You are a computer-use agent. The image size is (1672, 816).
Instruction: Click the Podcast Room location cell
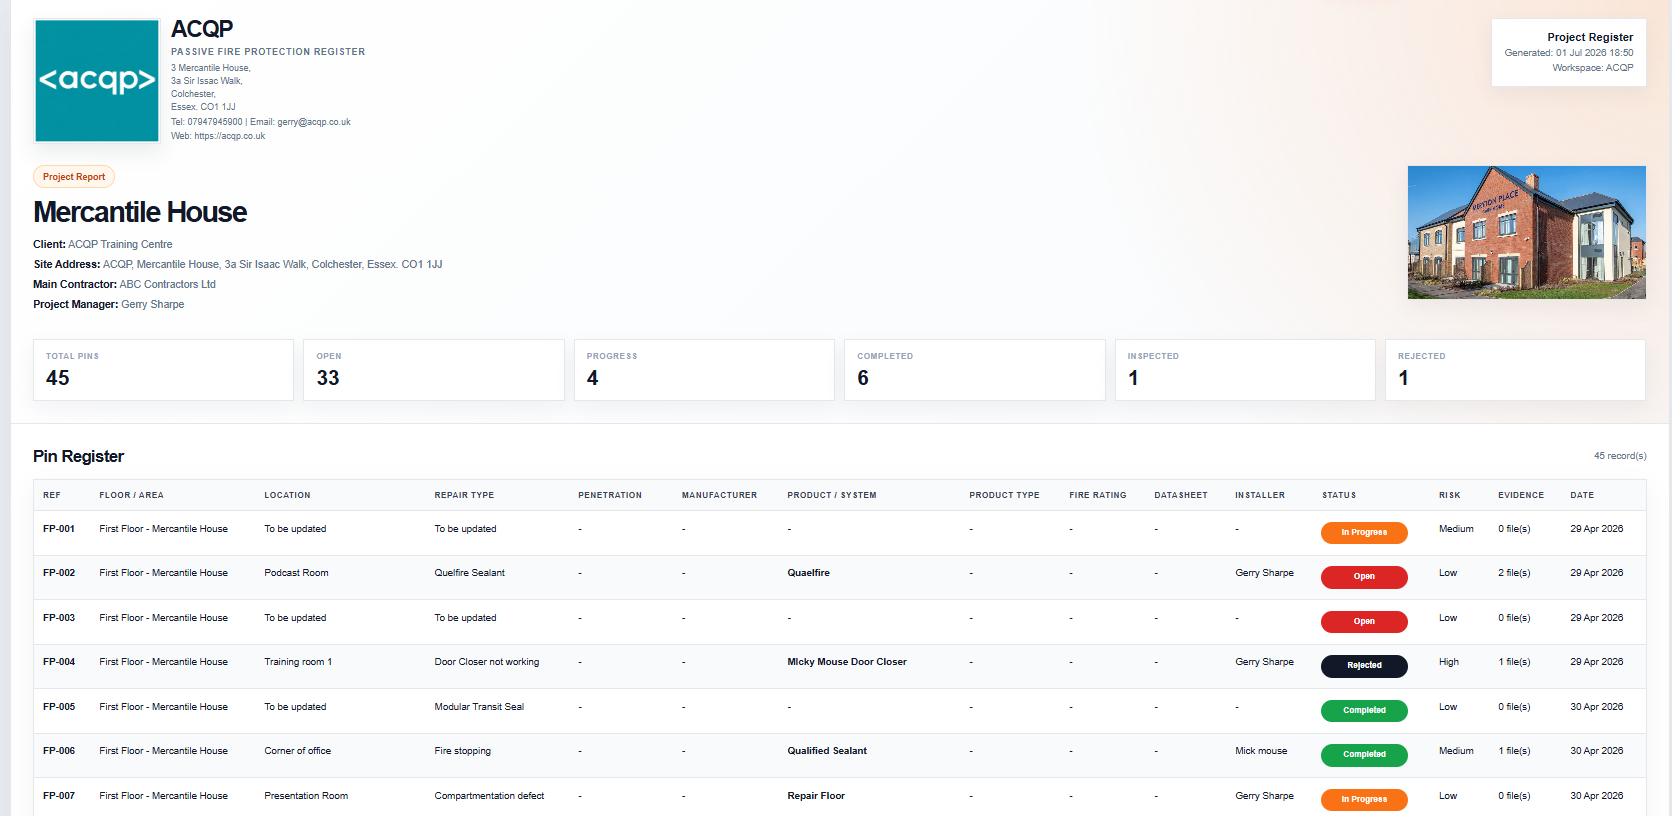pos(296,573)
